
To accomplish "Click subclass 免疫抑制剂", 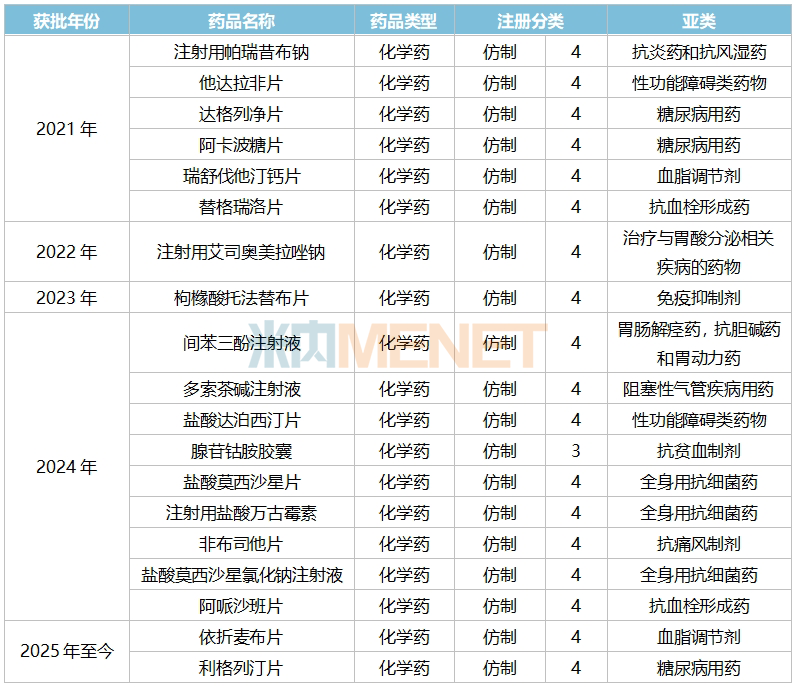I will 699,298.
